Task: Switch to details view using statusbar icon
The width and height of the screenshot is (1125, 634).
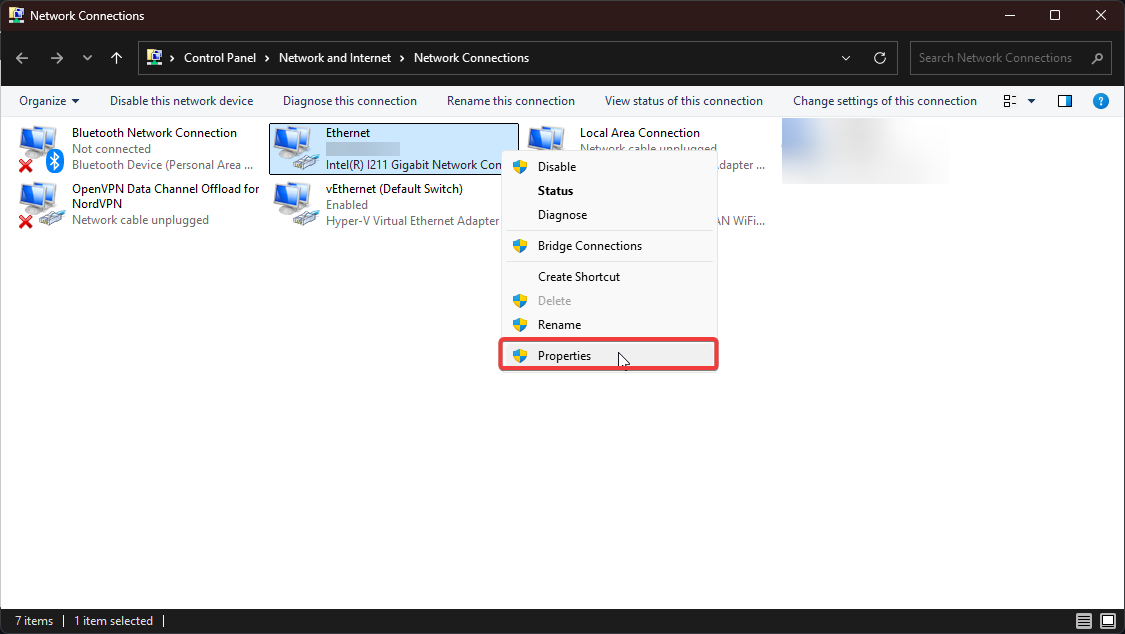Action: coord(1084,621)
